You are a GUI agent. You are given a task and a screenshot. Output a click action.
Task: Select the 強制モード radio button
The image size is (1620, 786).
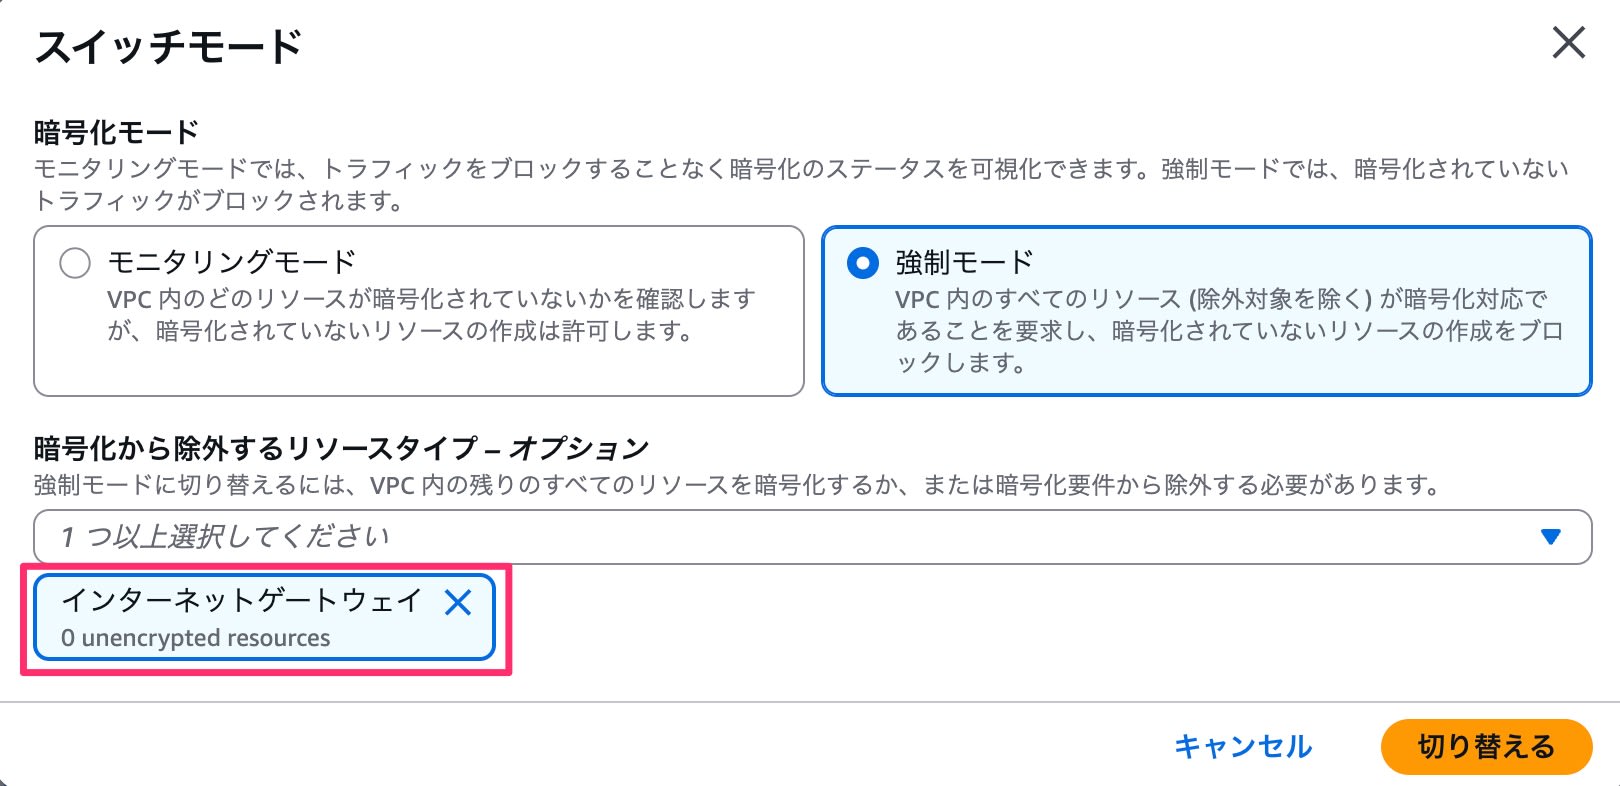coord(862,261)
